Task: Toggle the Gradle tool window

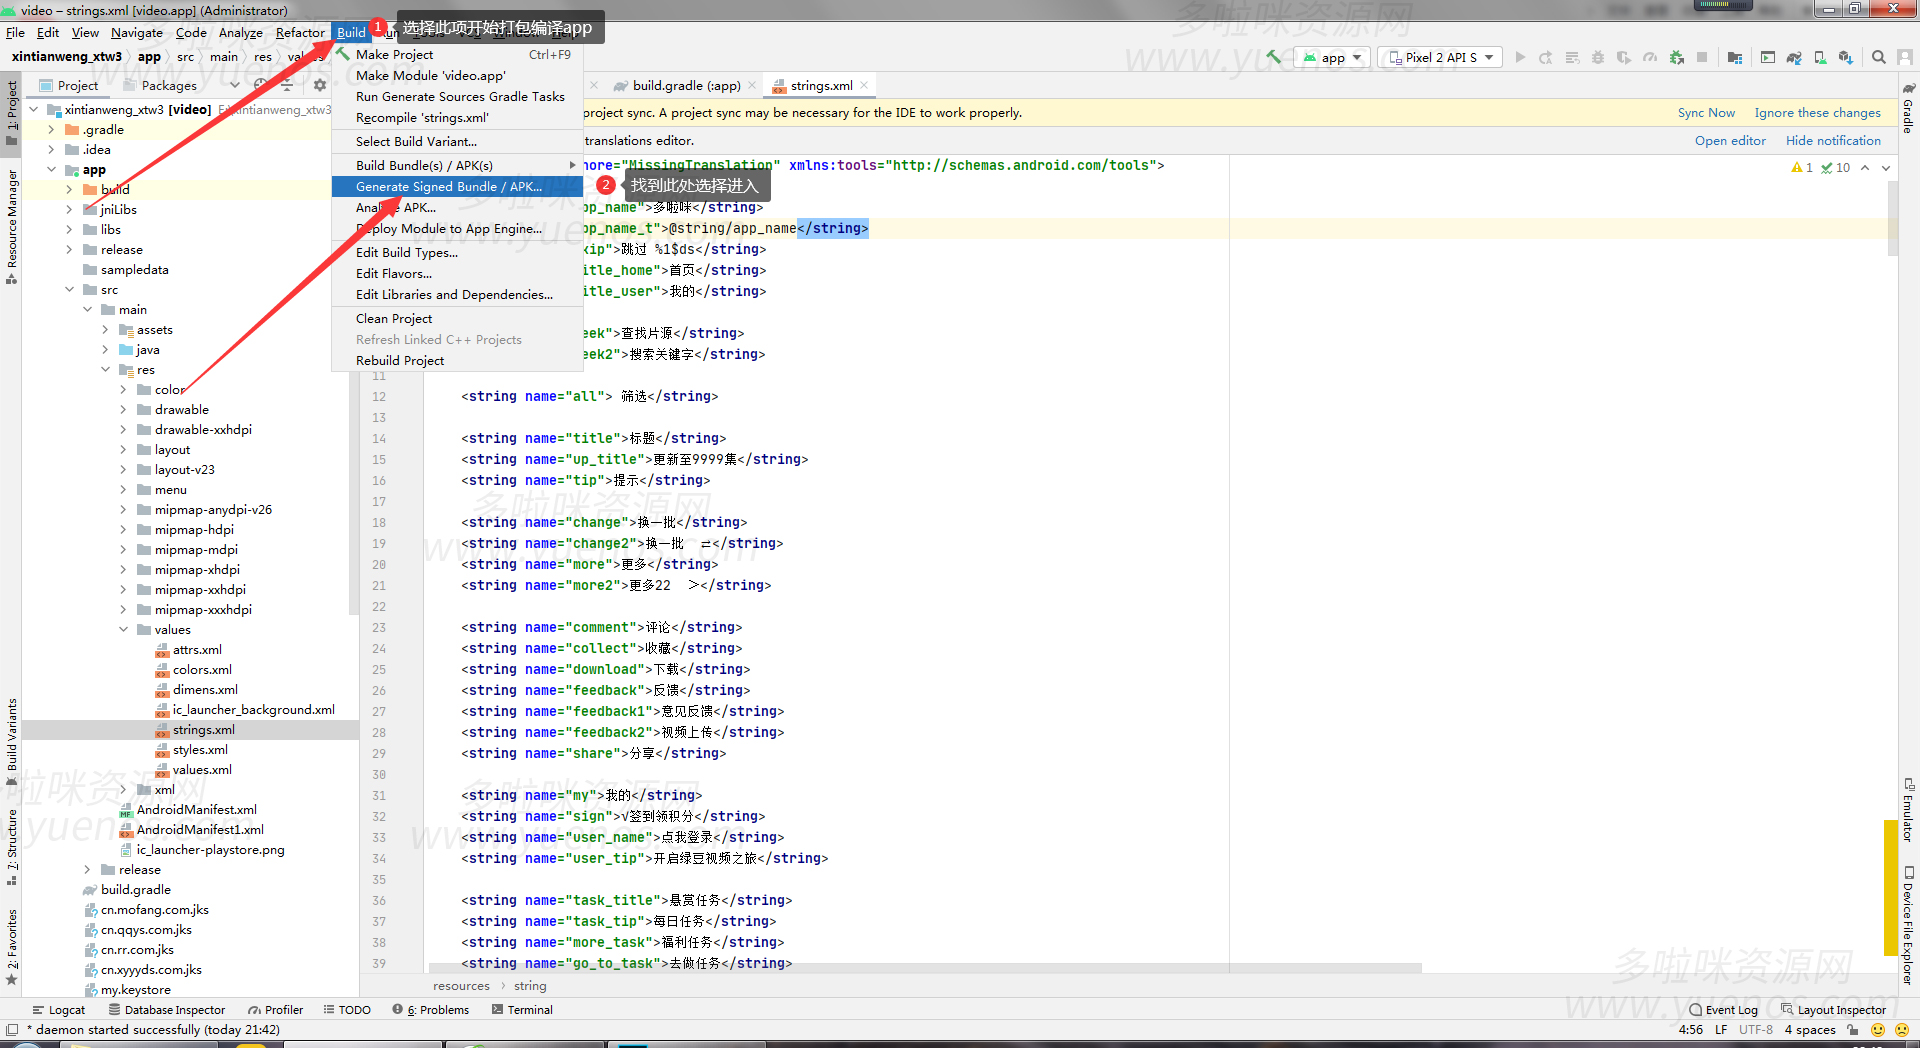Action: [x=1908, y=110]
